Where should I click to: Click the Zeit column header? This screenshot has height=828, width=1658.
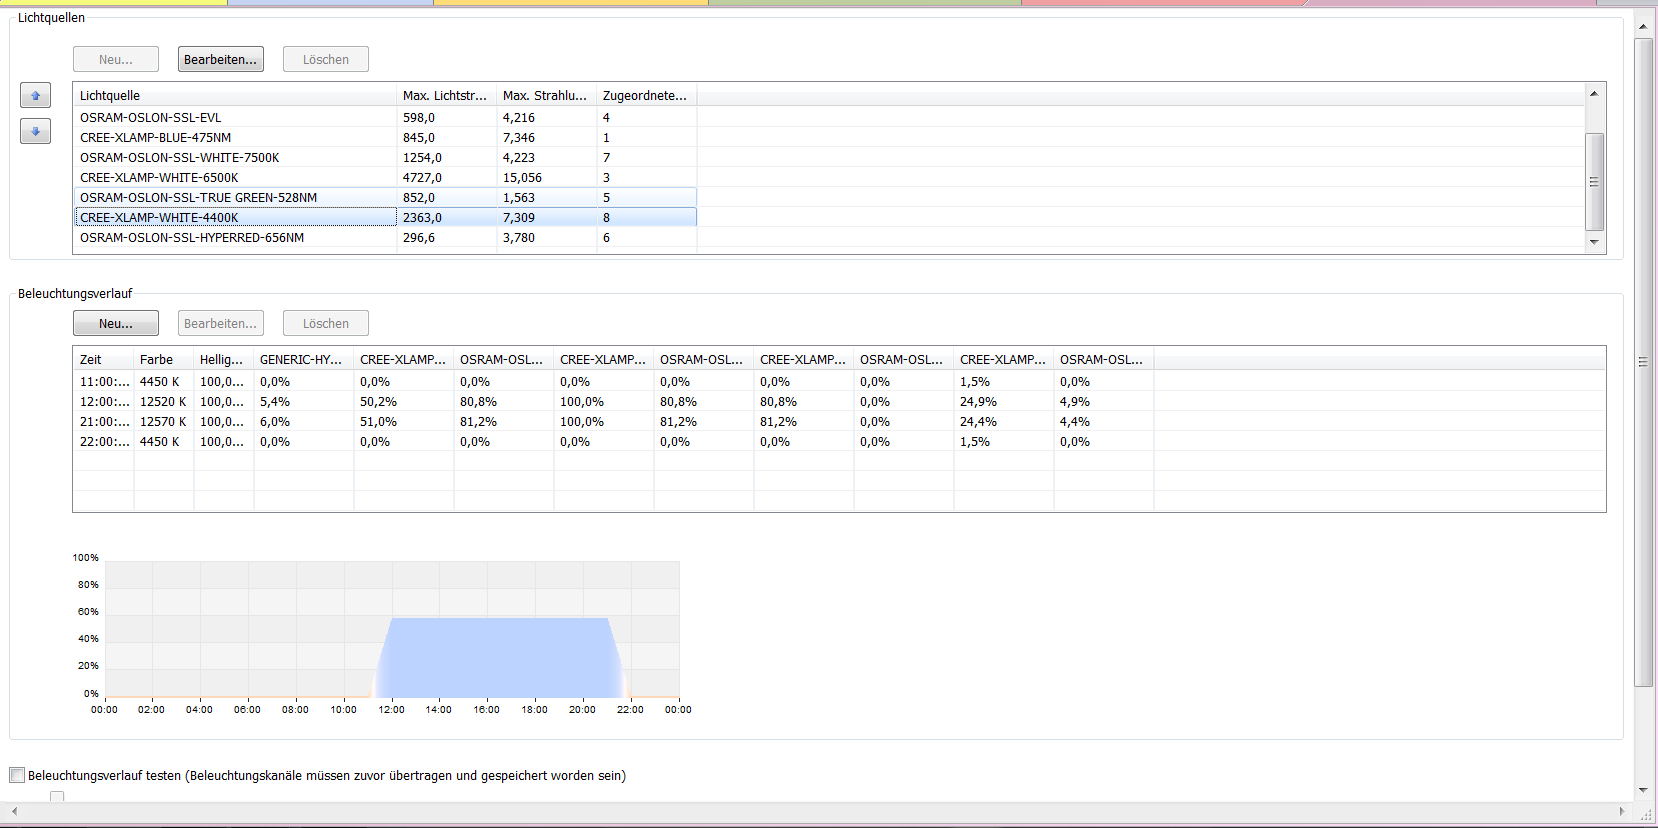point(103,360)
